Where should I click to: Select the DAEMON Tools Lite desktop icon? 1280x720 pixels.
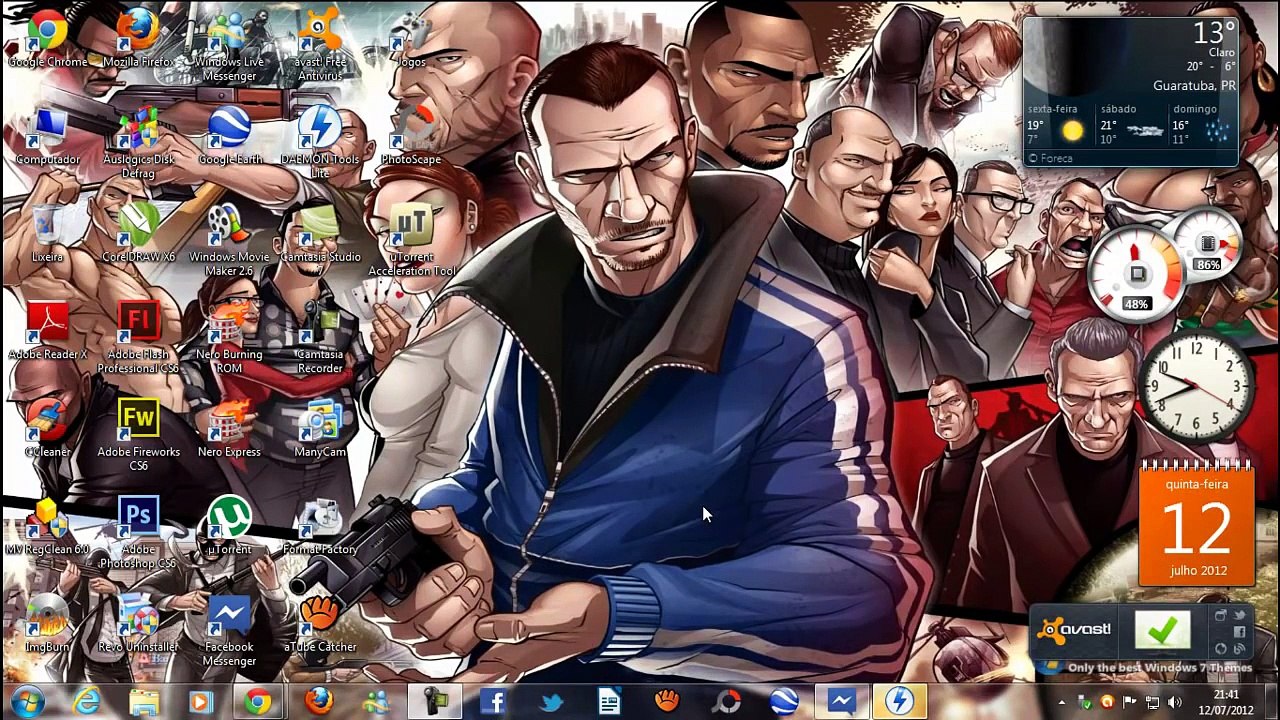pyautogui.click(x=320, y=143)
